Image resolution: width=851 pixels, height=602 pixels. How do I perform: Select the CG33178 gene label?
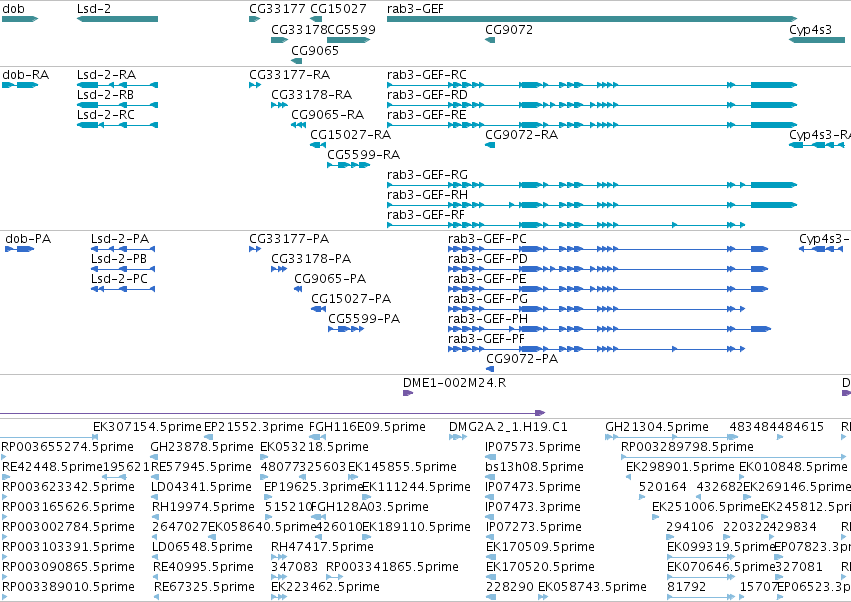click(x=299, y=29)
